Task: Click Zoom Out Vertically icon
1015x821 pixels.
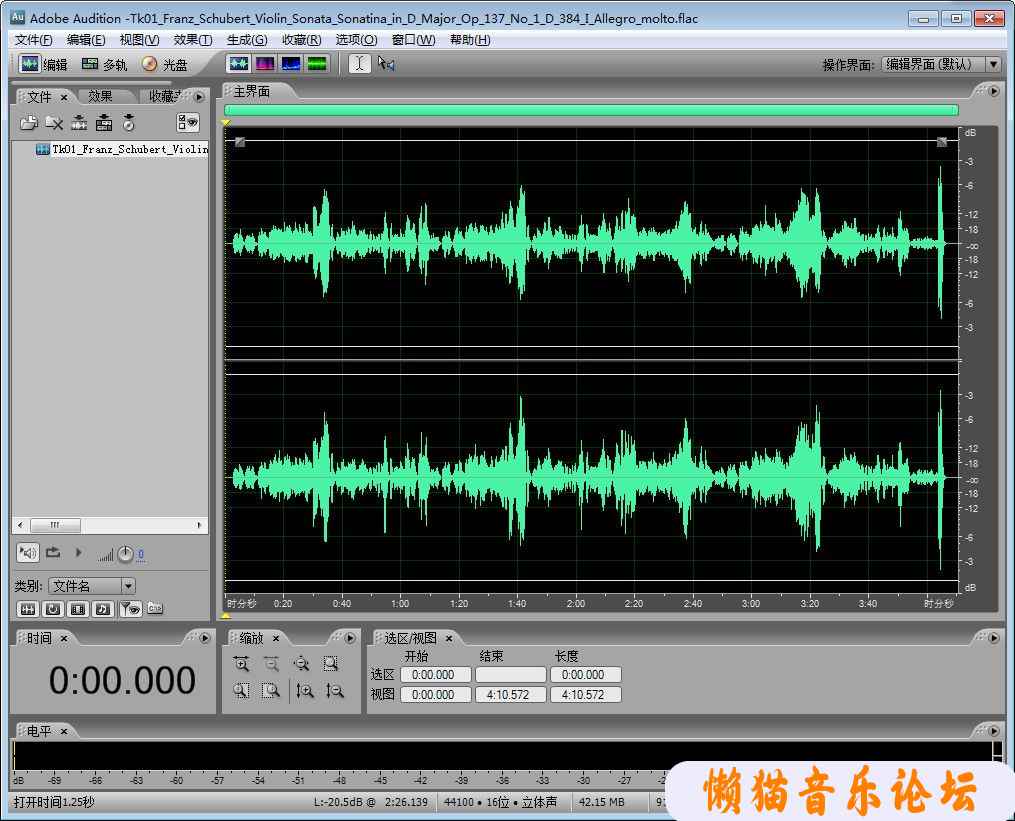Action: tap(335, 691)
